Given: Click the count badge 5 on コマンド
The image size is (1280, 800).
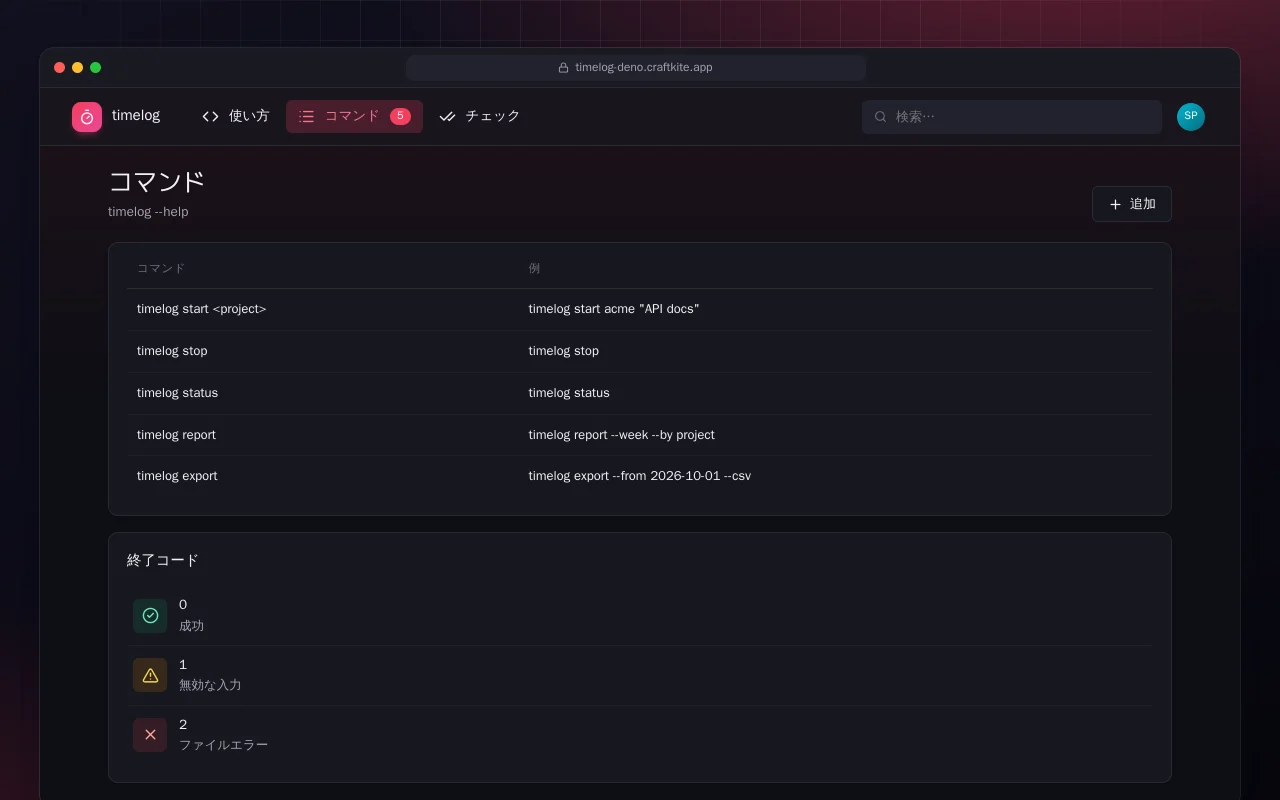Looking at the screenshot, I should 400,116.
